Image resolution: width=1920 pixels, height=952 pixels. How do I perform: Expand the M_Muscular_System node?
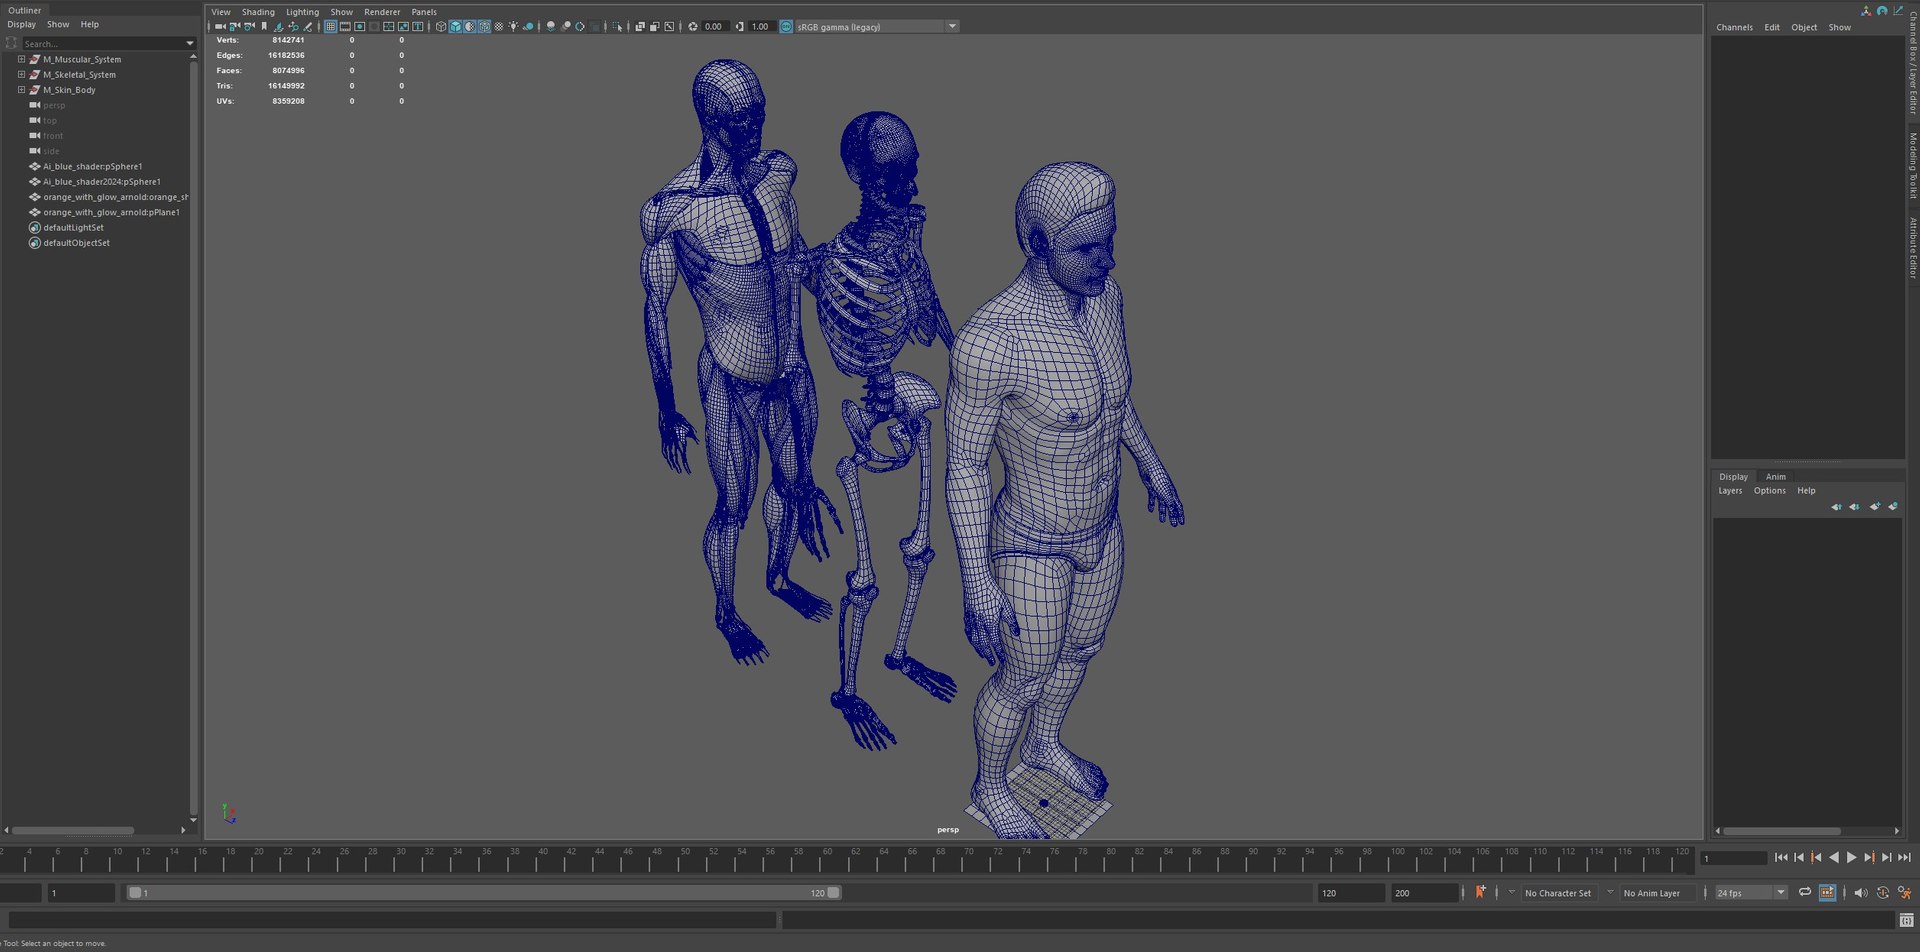click(x=21, y=59)
